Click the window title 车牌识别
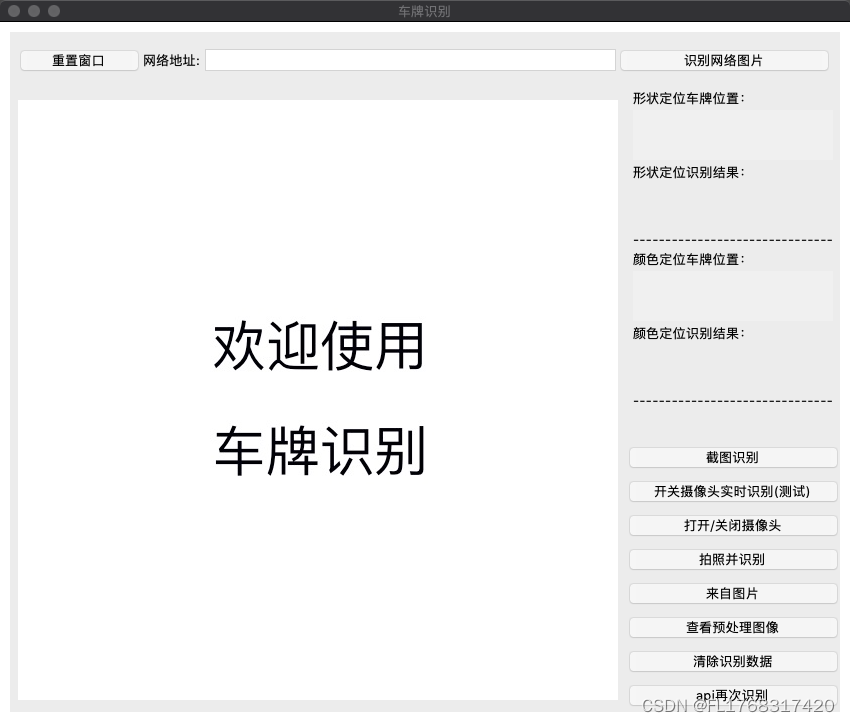Viewport: 850px width, 722px height. point(424,11)
